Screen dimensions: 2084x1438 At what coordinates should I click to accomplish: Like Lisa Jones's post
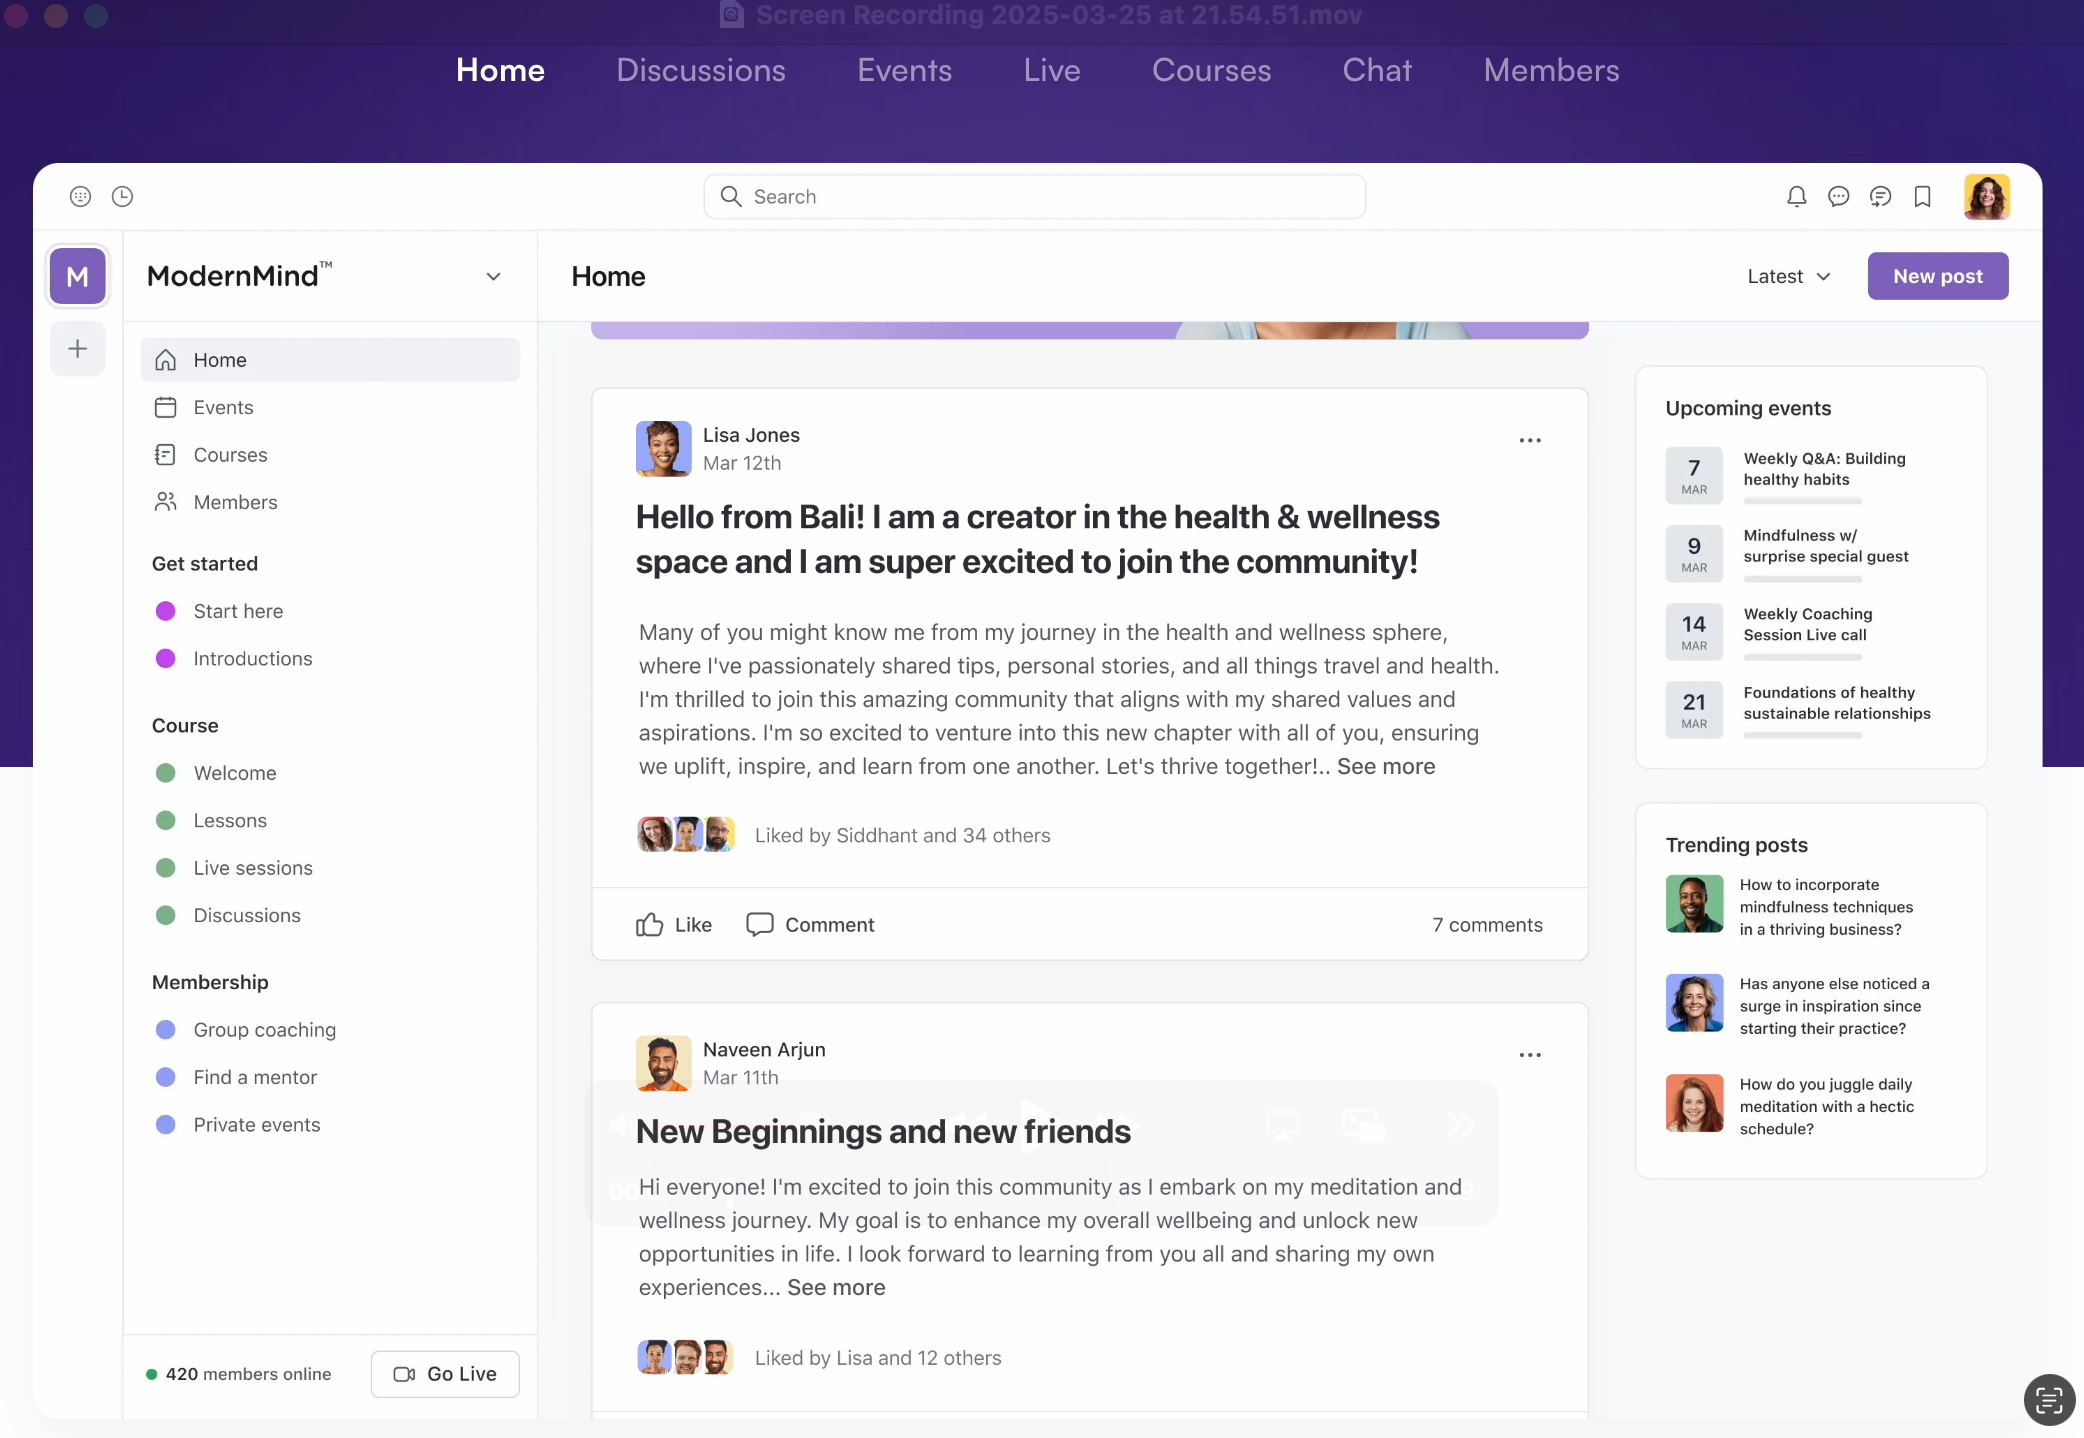pyautogui.click(x=674, y=925)
